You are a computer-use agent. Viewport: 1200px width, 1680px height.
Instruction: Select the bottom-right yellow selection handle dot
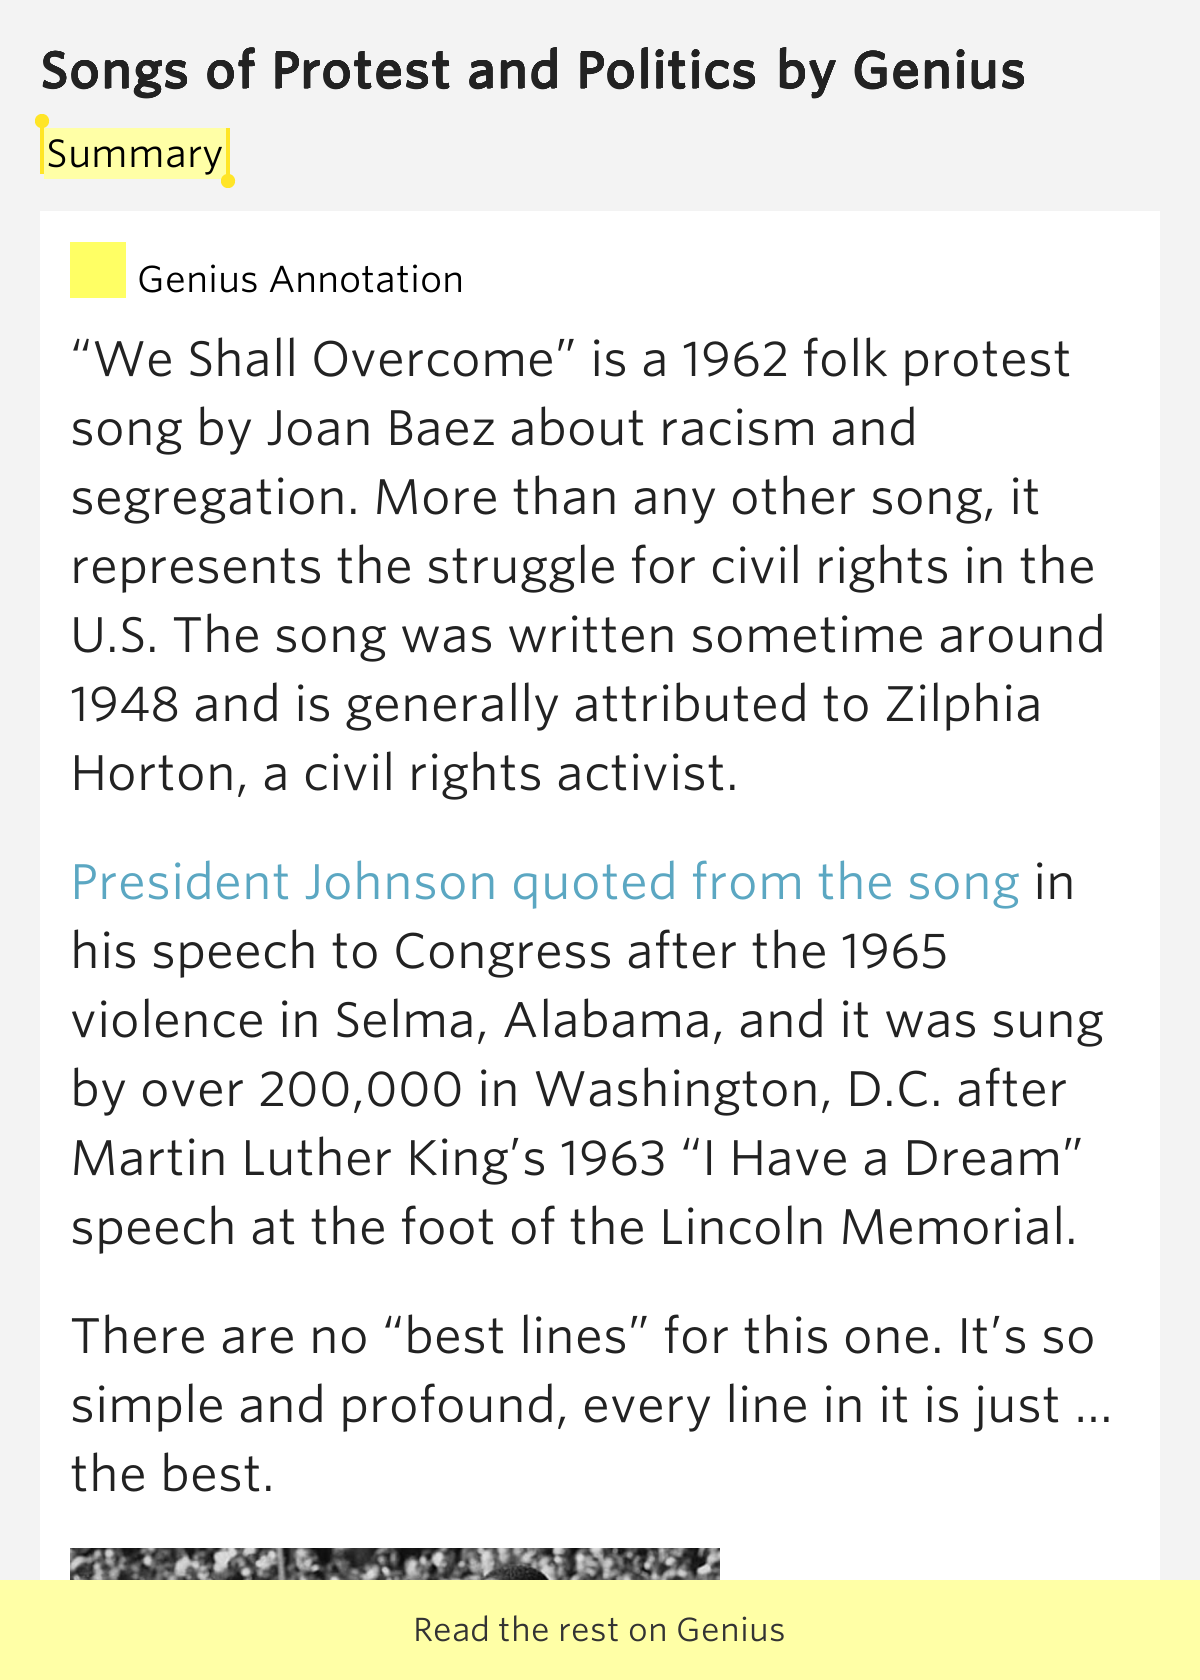(x=228, y=181)
